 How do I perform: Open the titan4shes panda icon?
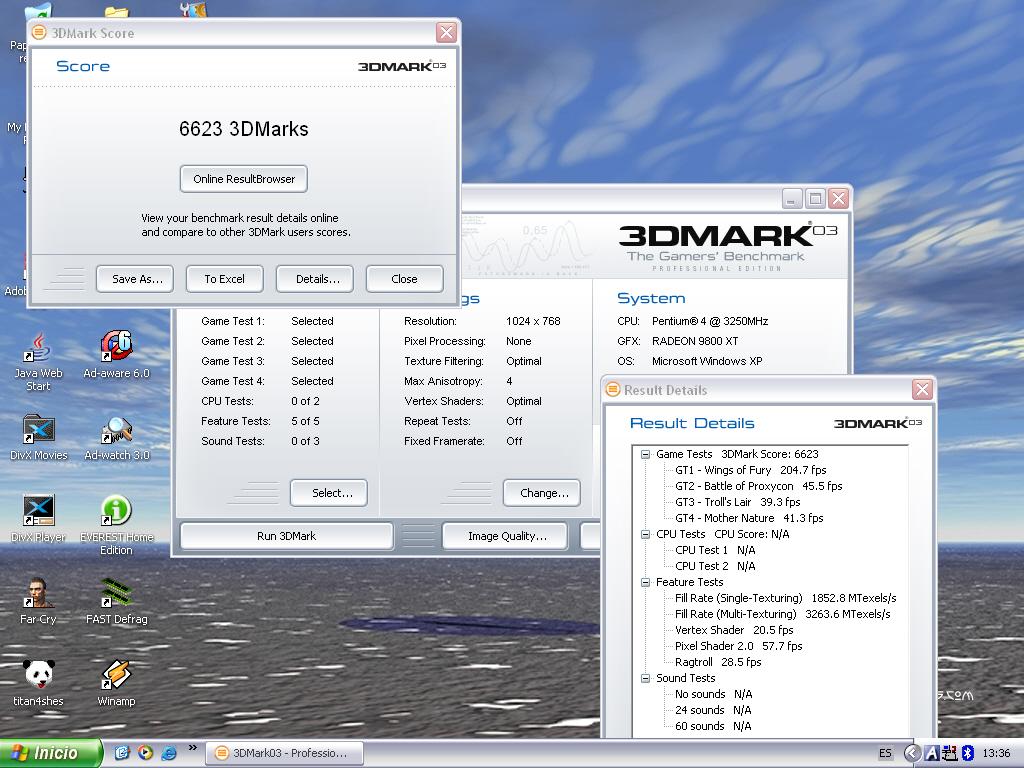click(38, 676)
